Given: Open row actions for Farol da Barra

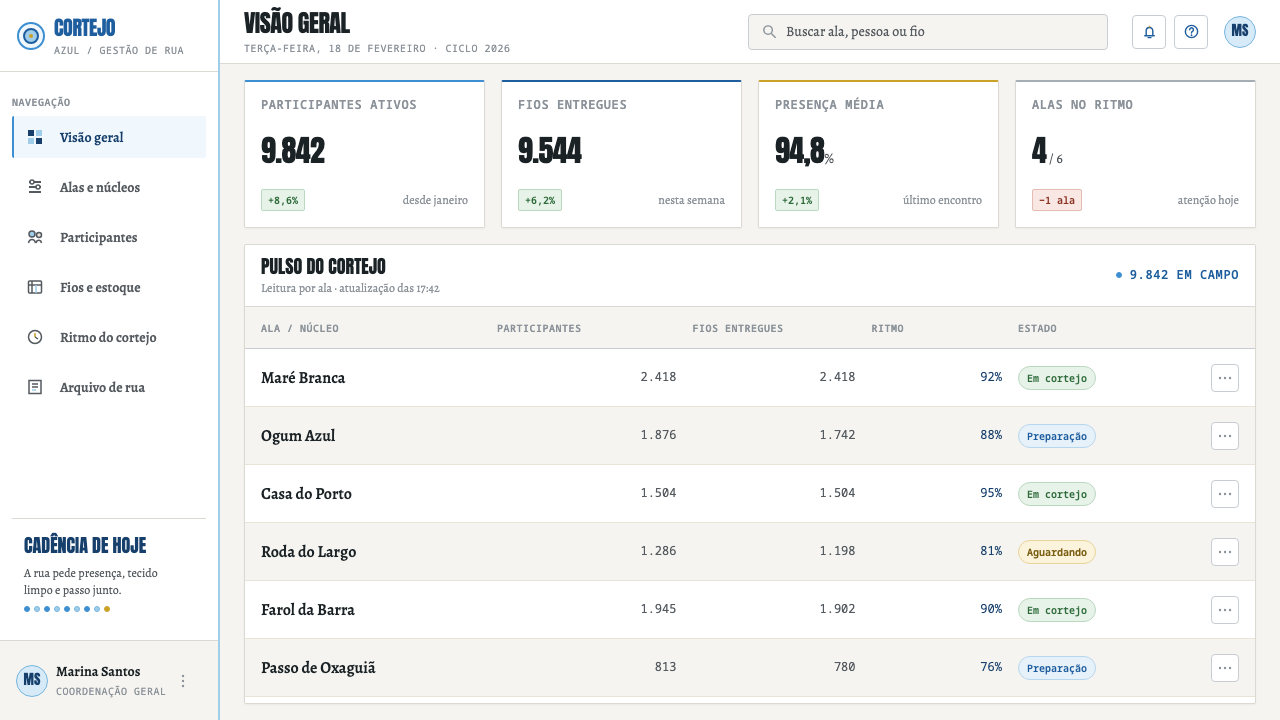Looking at the screenshot, I should [1225, 610].
